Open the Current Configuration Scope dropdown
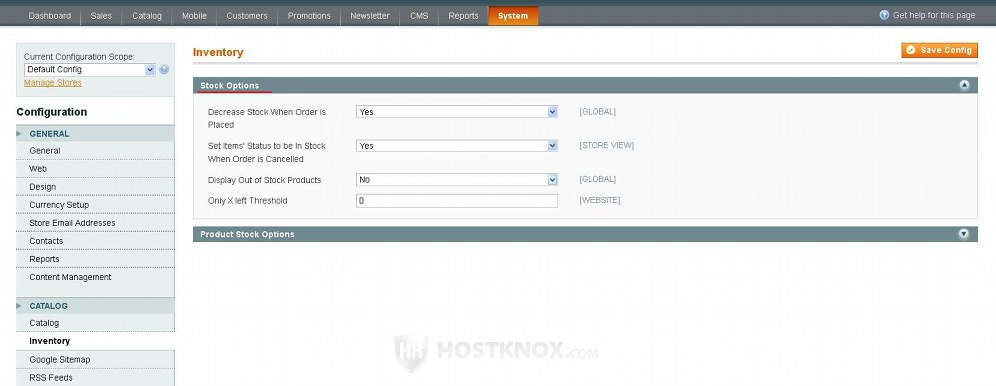996x386 pixels. point(90,70)
